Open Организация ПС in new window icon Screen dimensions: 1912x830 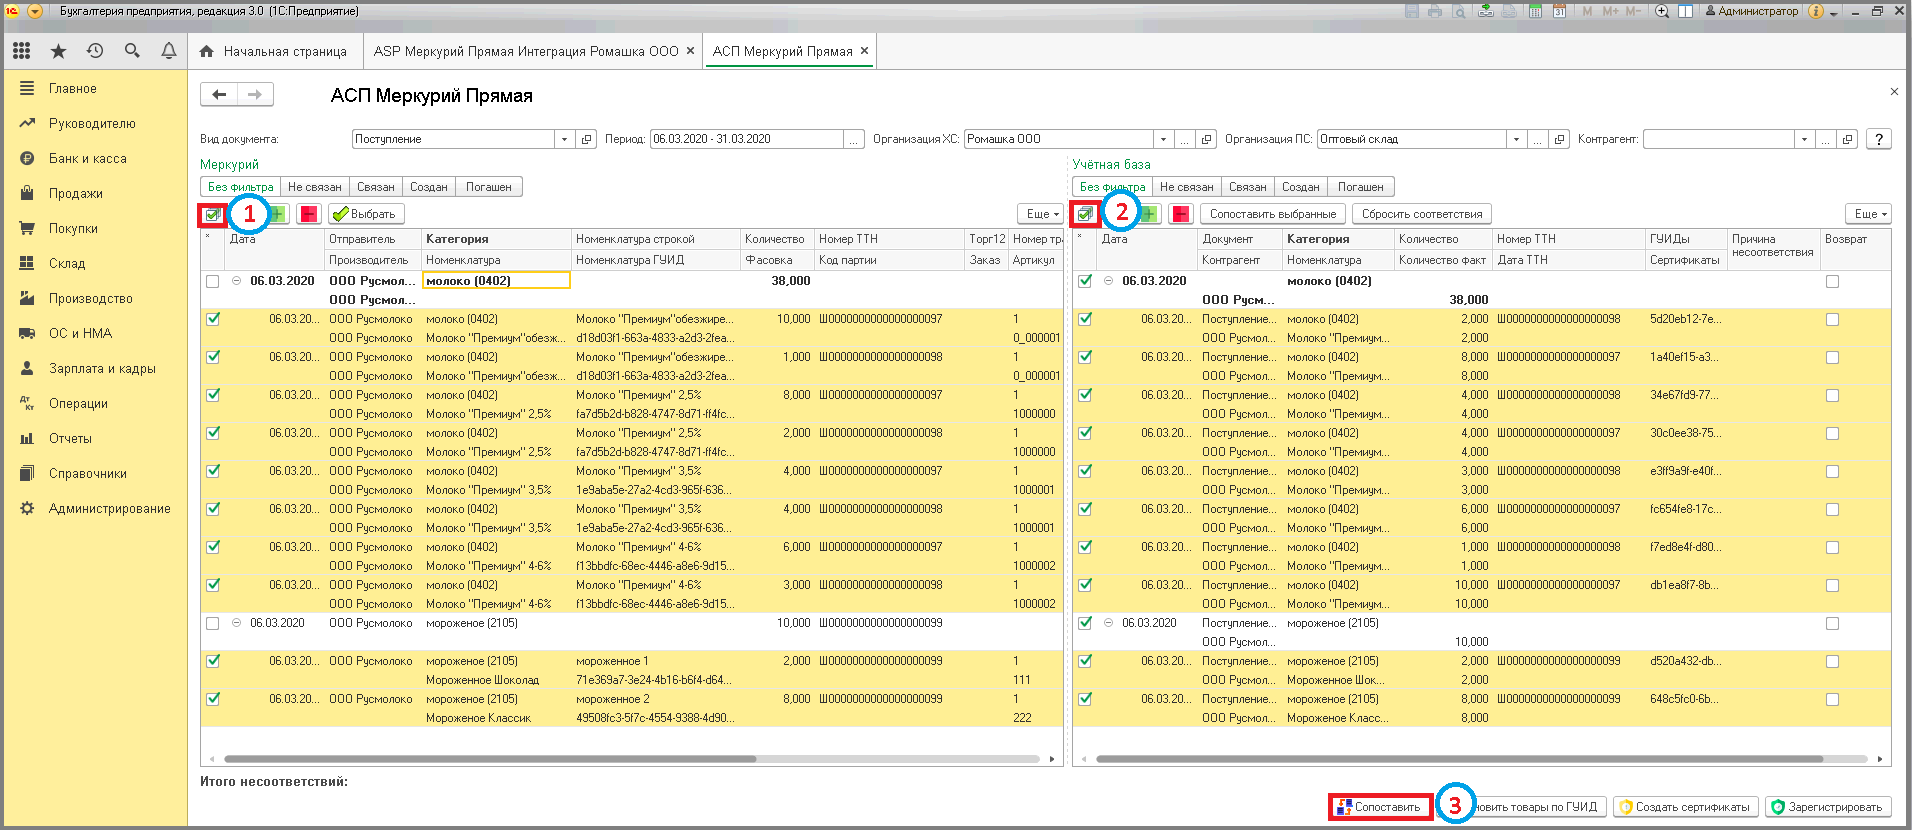tap(1559, 139)
